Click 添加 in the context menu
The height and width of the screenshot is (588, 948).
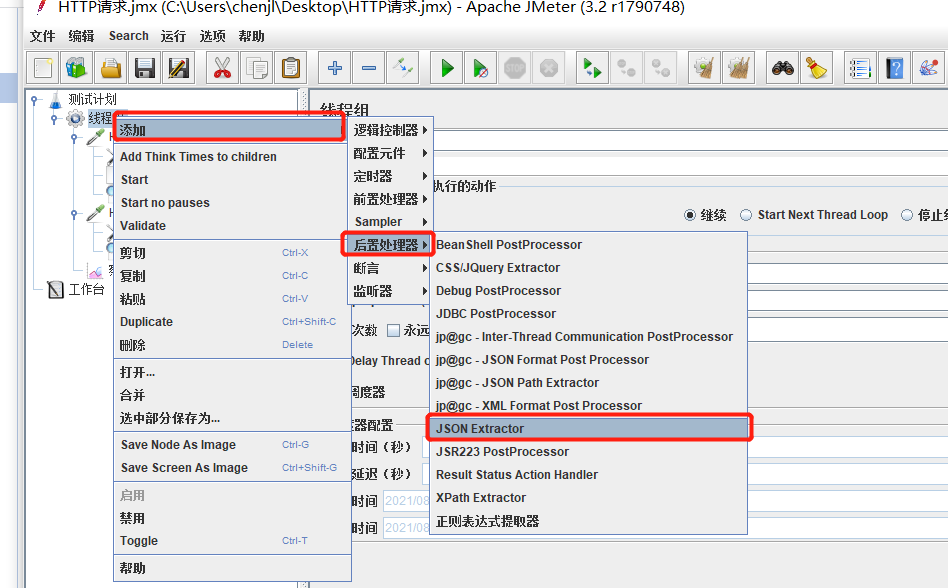[x=230, y=130]
